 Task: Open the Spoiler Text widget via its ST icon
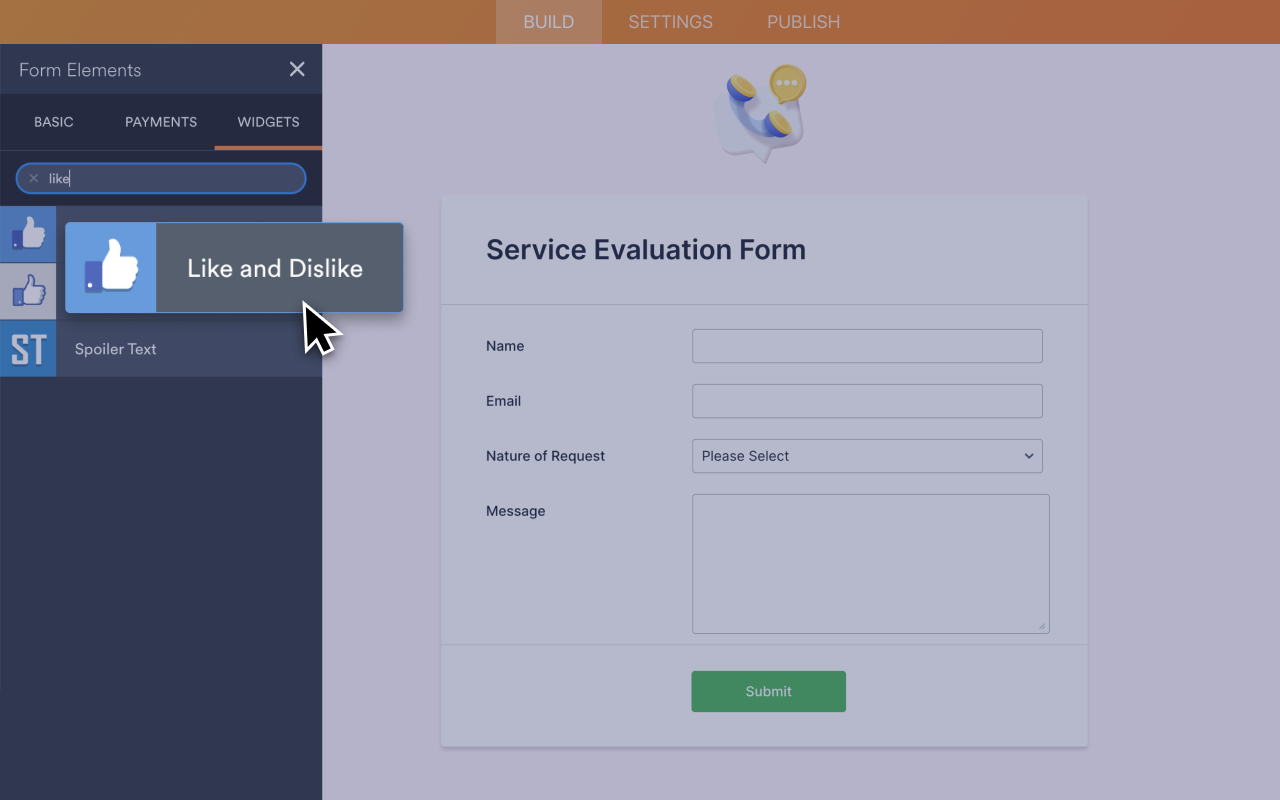point(27,349)
